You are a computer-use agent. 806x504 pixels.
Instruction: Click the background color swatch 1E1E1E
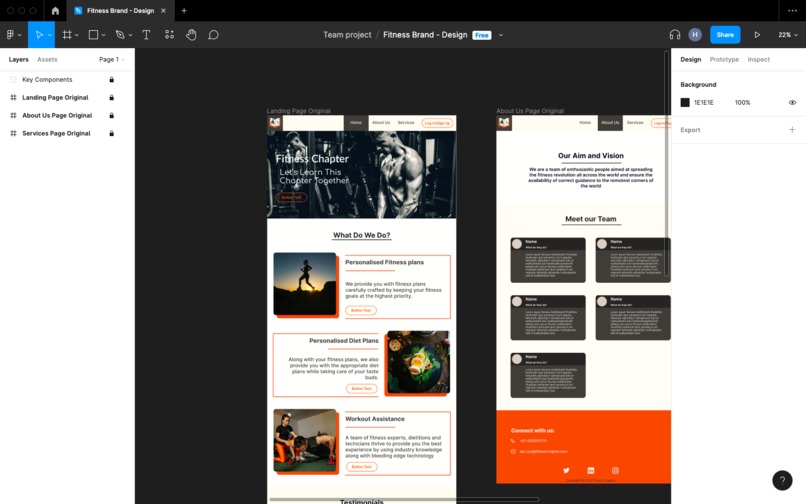click(x=685, y=102)
